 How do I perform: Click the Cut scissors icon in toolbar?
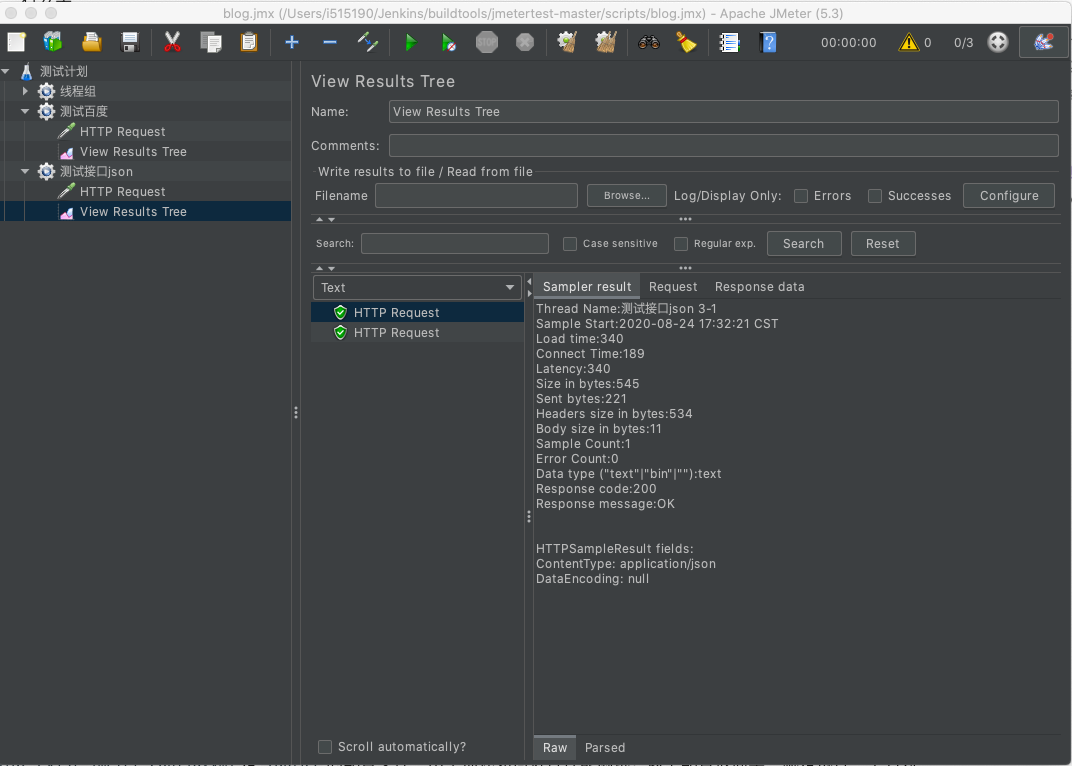pyautogui.click(x=172, y=42)
